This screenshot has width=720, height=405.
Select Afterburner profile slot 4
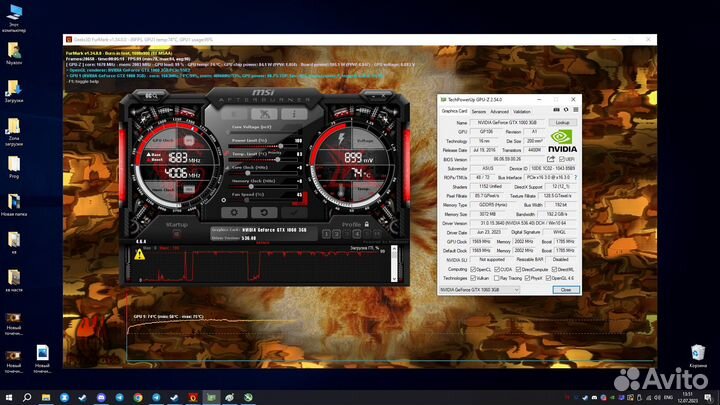coord(357,234)
